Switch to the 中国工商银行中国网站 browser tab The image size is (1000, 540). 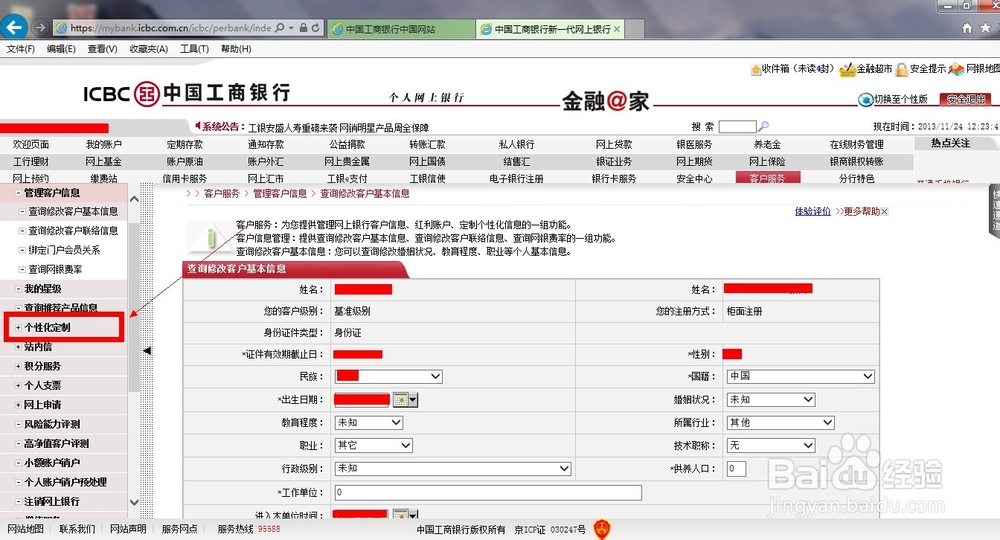tap(401, 29)
